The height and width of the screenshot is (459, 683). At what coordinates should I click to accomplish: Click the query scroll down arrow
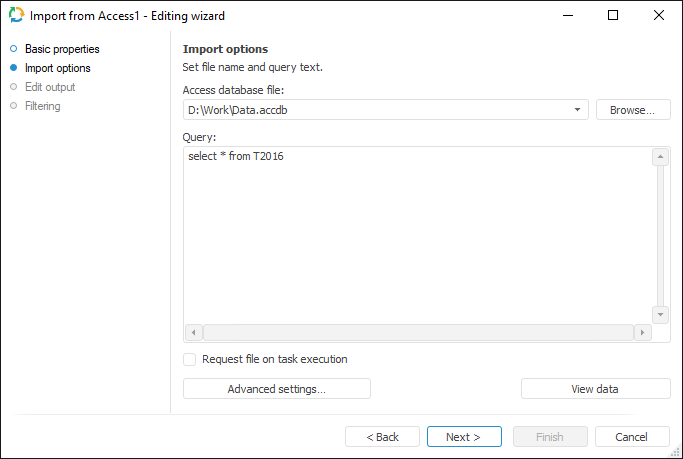(660, 314)
